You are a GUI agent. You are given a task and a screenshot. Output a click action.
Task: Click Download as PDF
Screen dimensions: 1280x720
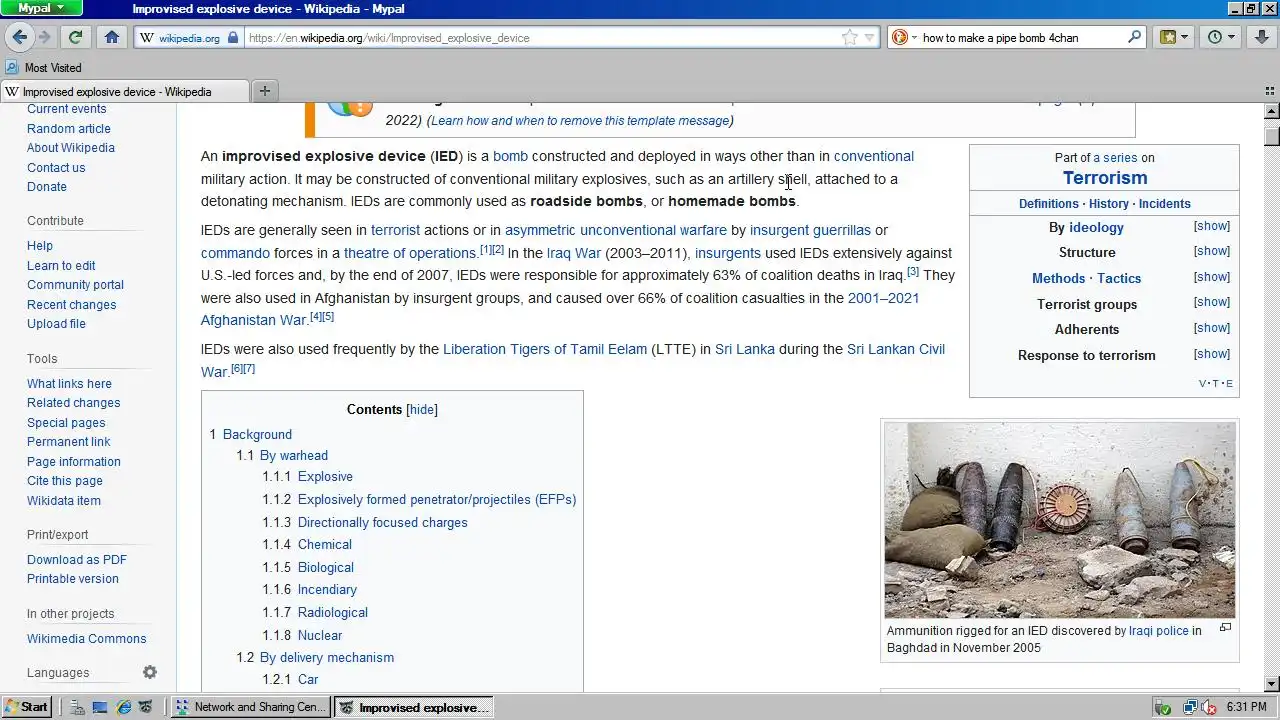coord(77,560)
